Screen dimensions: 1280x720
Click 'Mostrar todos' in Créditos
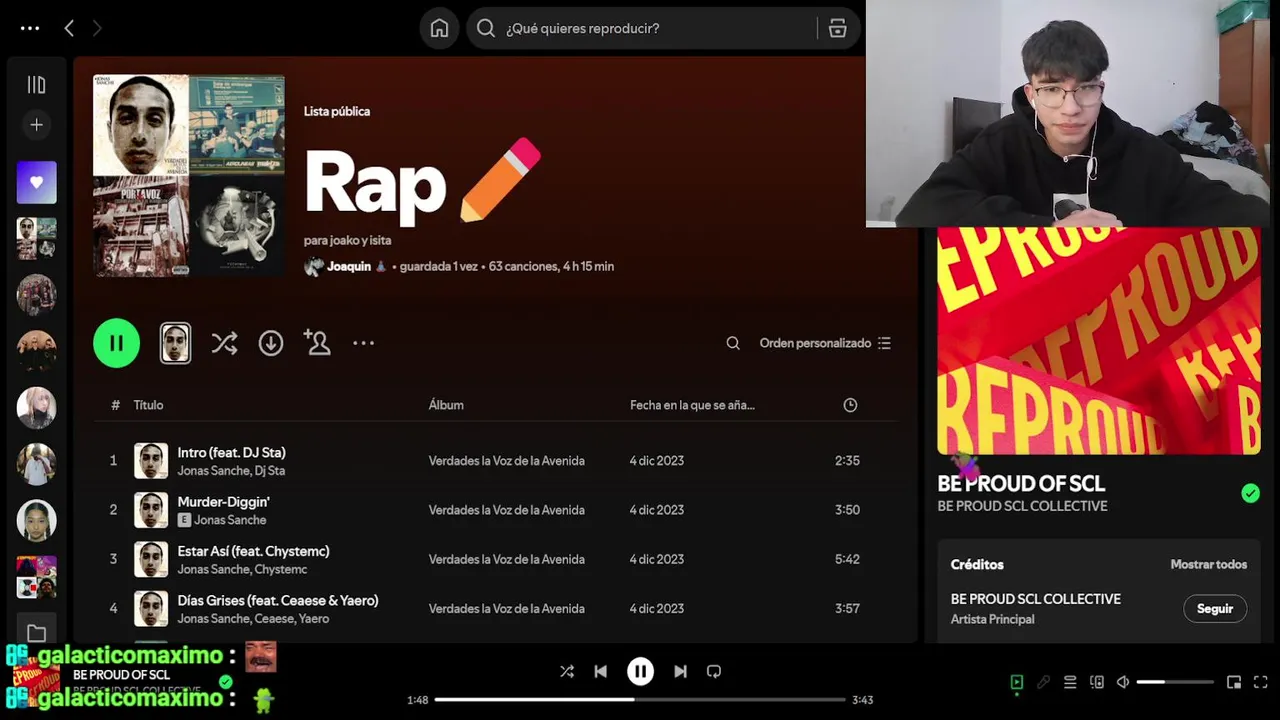pyautogui.click(x=1208, y=564)
